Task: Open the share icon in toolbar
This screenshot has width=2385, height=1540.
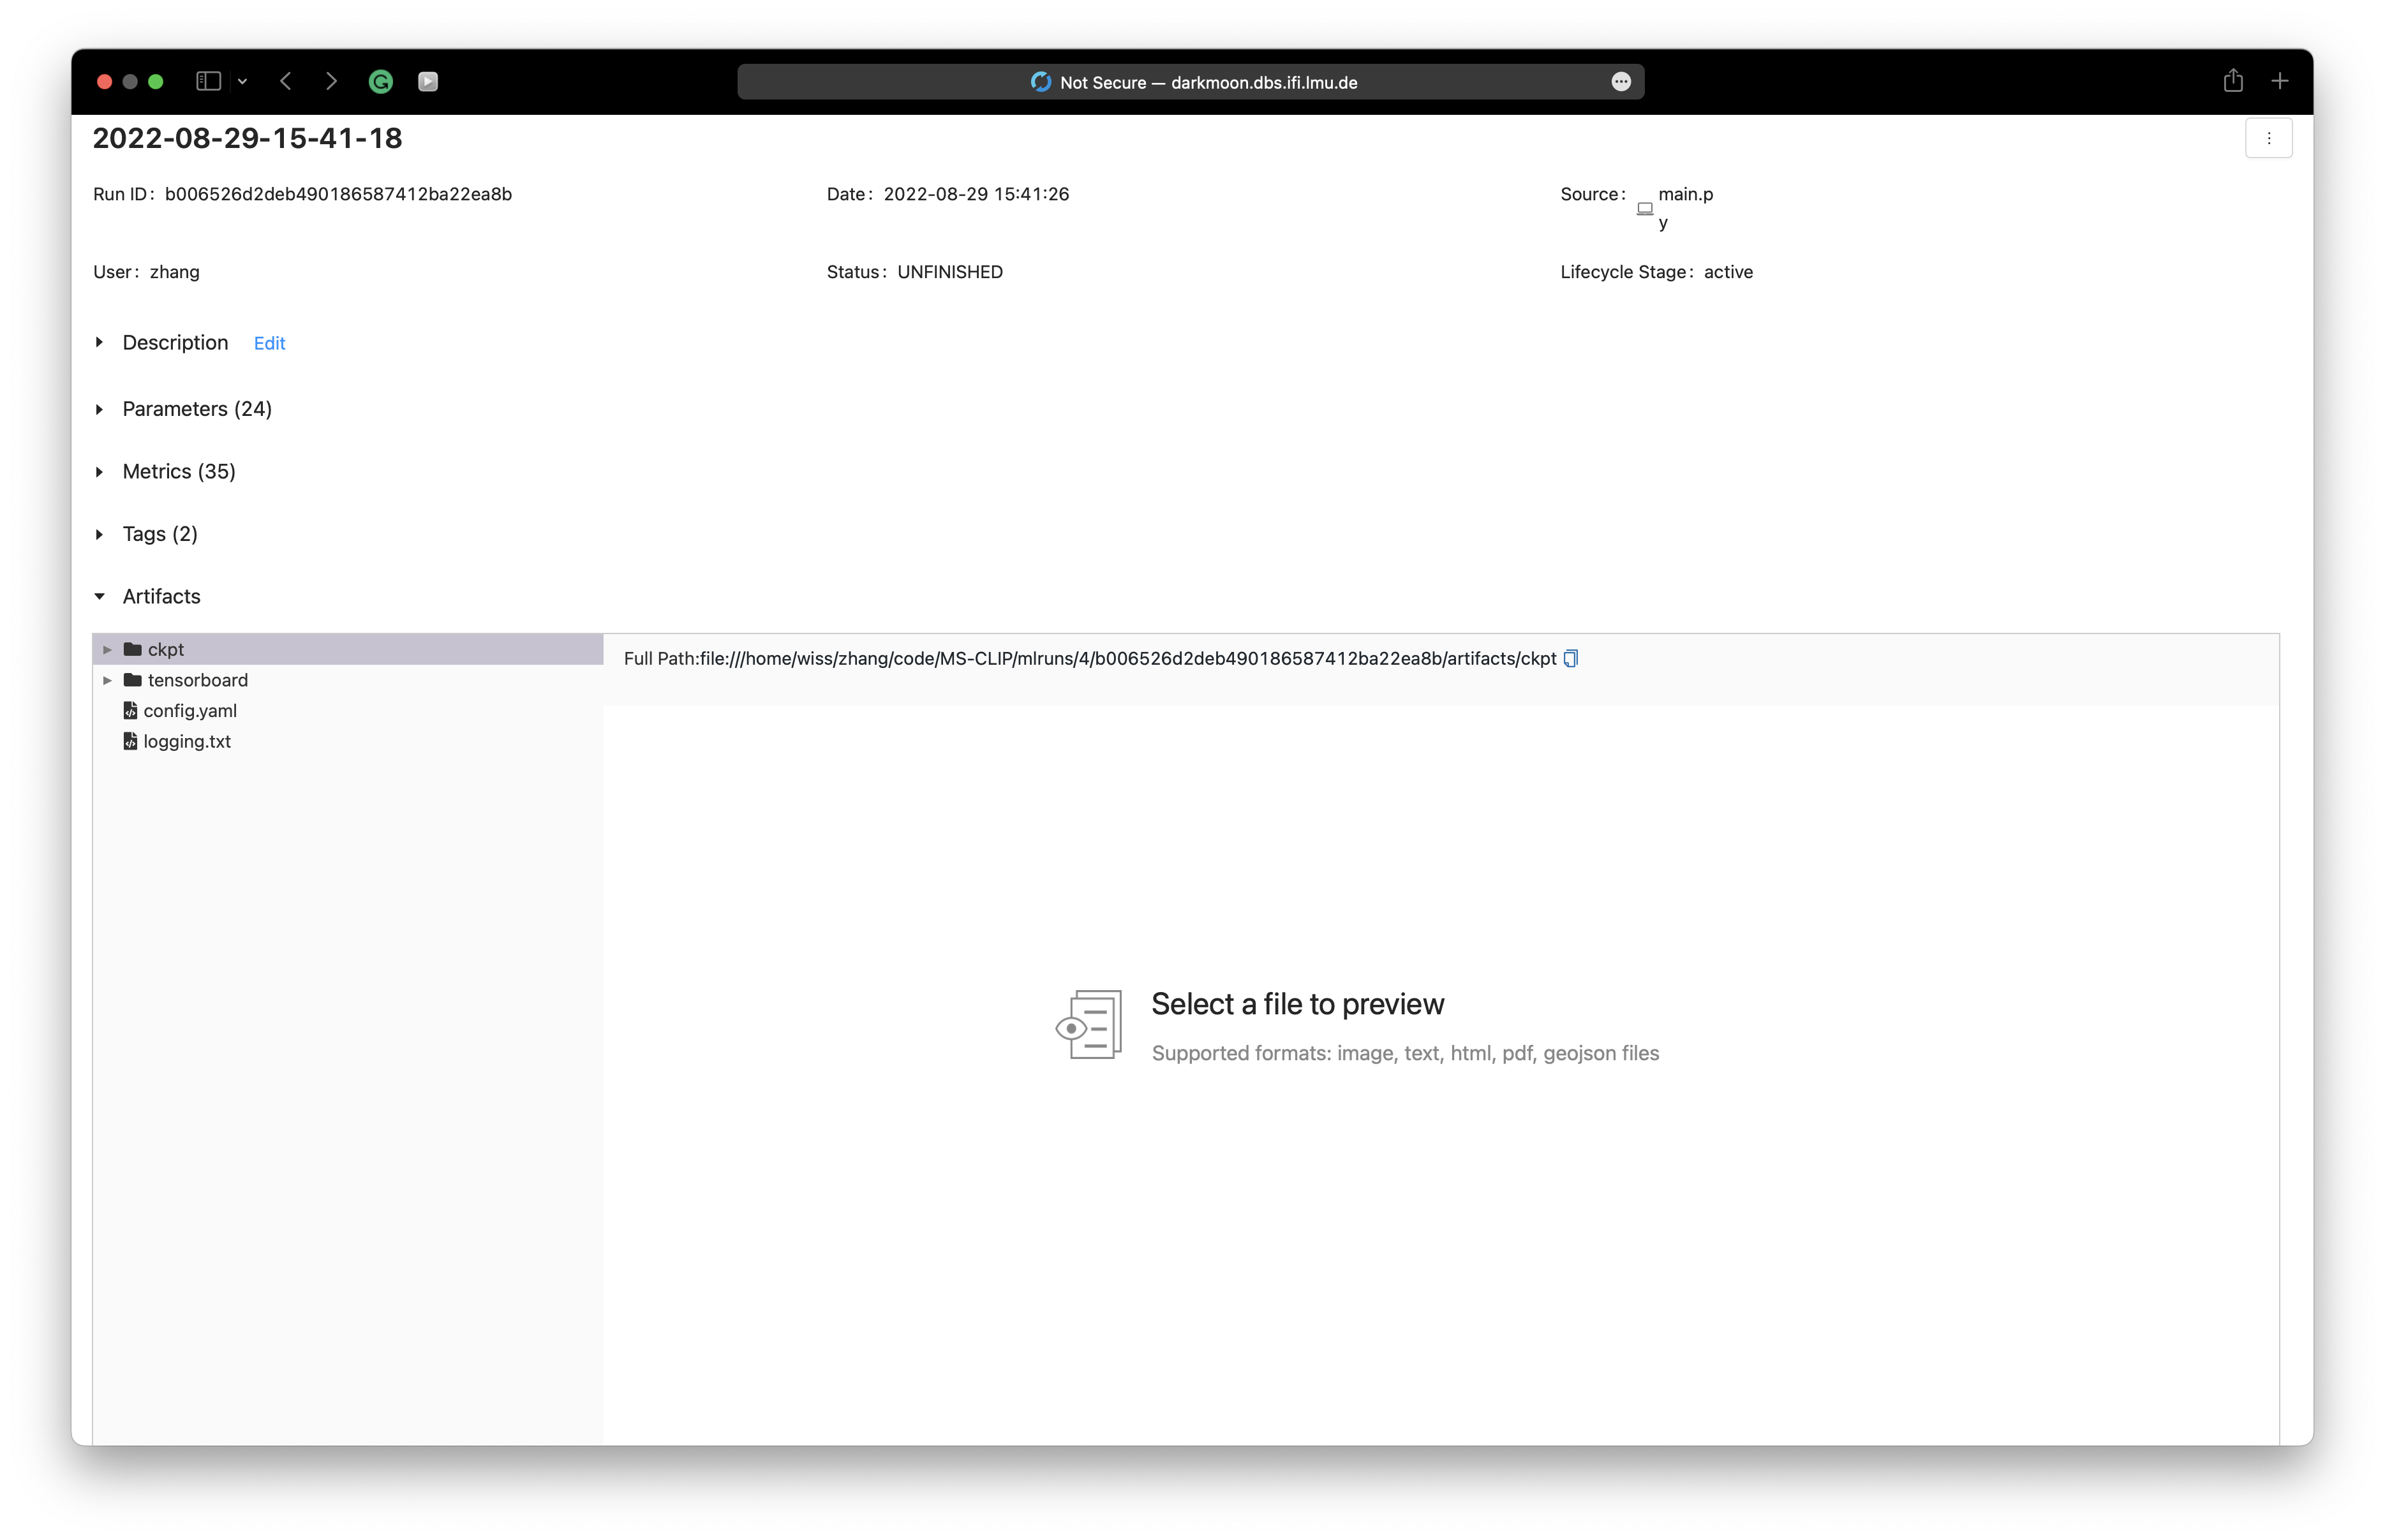Action: (x=2232, y=81)
